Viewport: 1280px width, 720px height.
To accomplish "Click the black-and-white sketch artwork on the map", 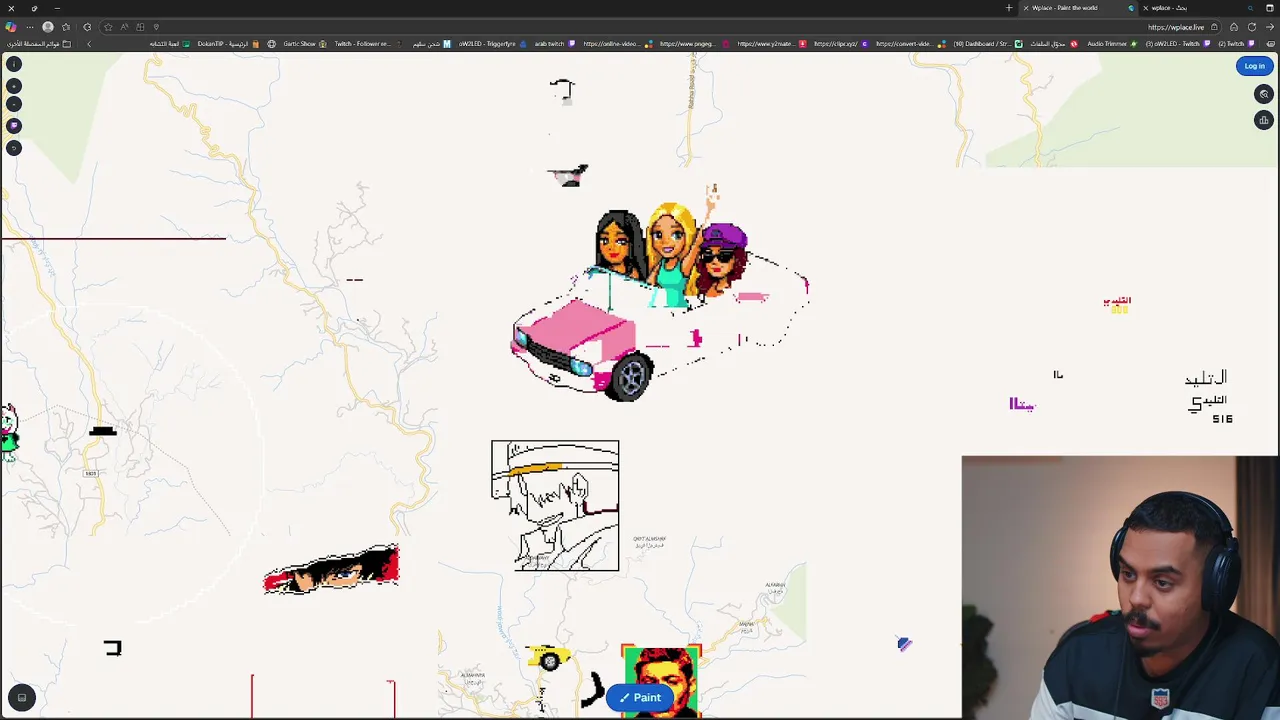I will (555, 506).
